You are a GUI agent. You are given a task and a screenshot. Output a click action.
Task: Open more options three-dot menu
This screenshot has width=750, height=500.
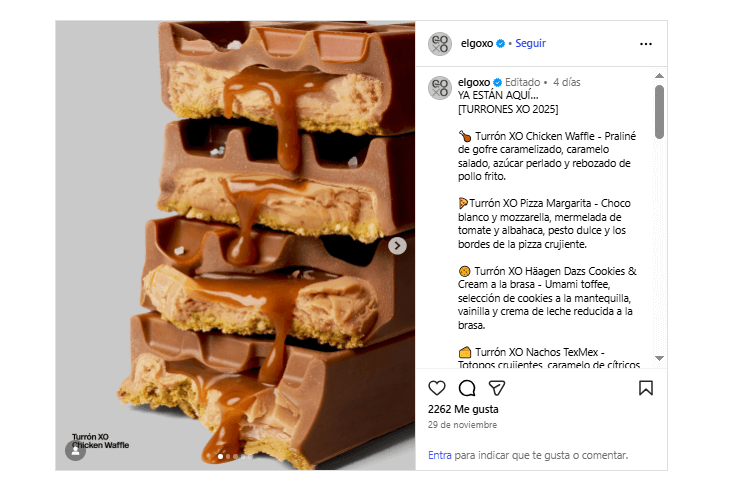click(646, 44)
